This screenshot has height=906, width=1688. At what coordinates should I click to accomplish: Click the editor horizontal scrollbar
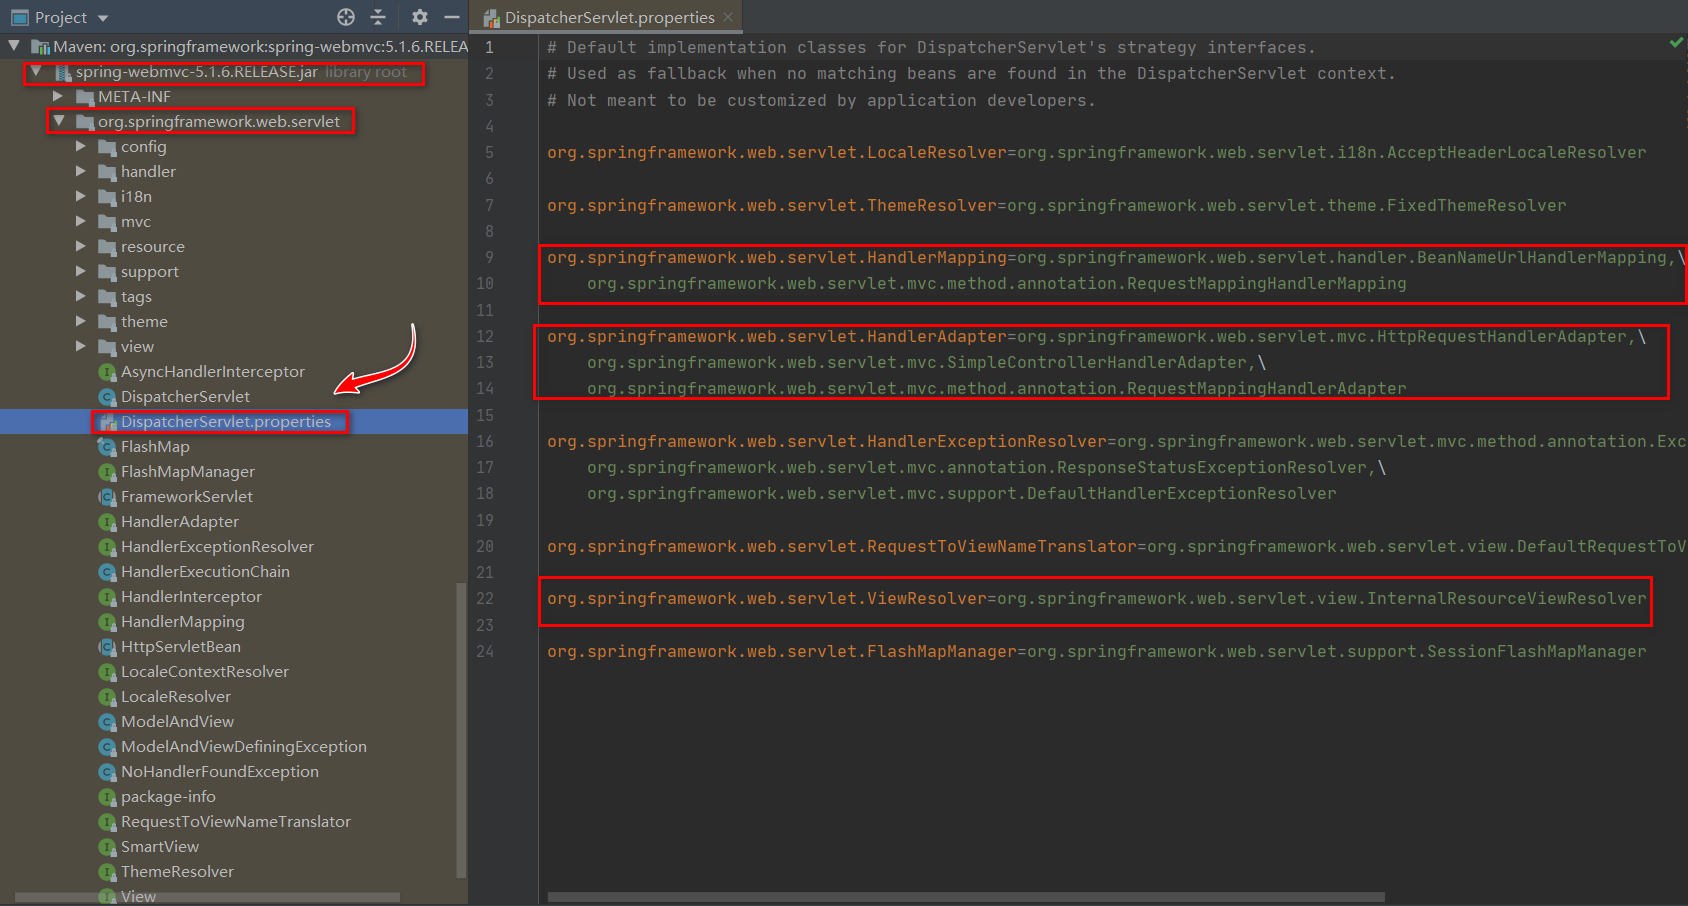(966, 897)
